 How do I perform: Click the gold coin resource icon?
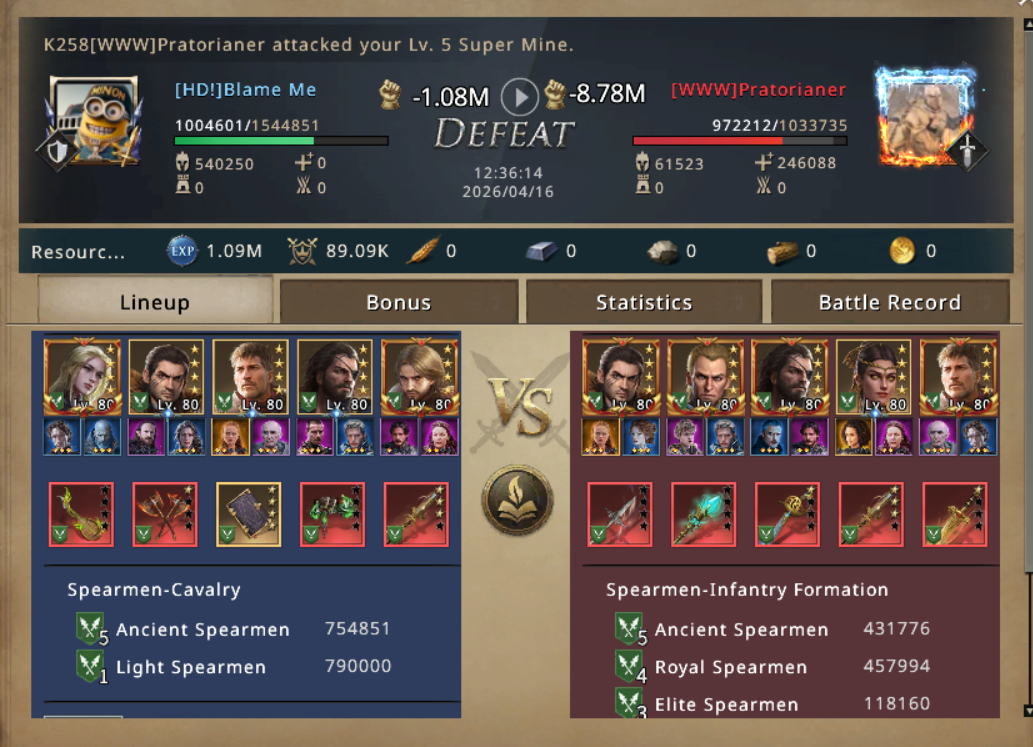pyautogui.click(x=902, y=251)
